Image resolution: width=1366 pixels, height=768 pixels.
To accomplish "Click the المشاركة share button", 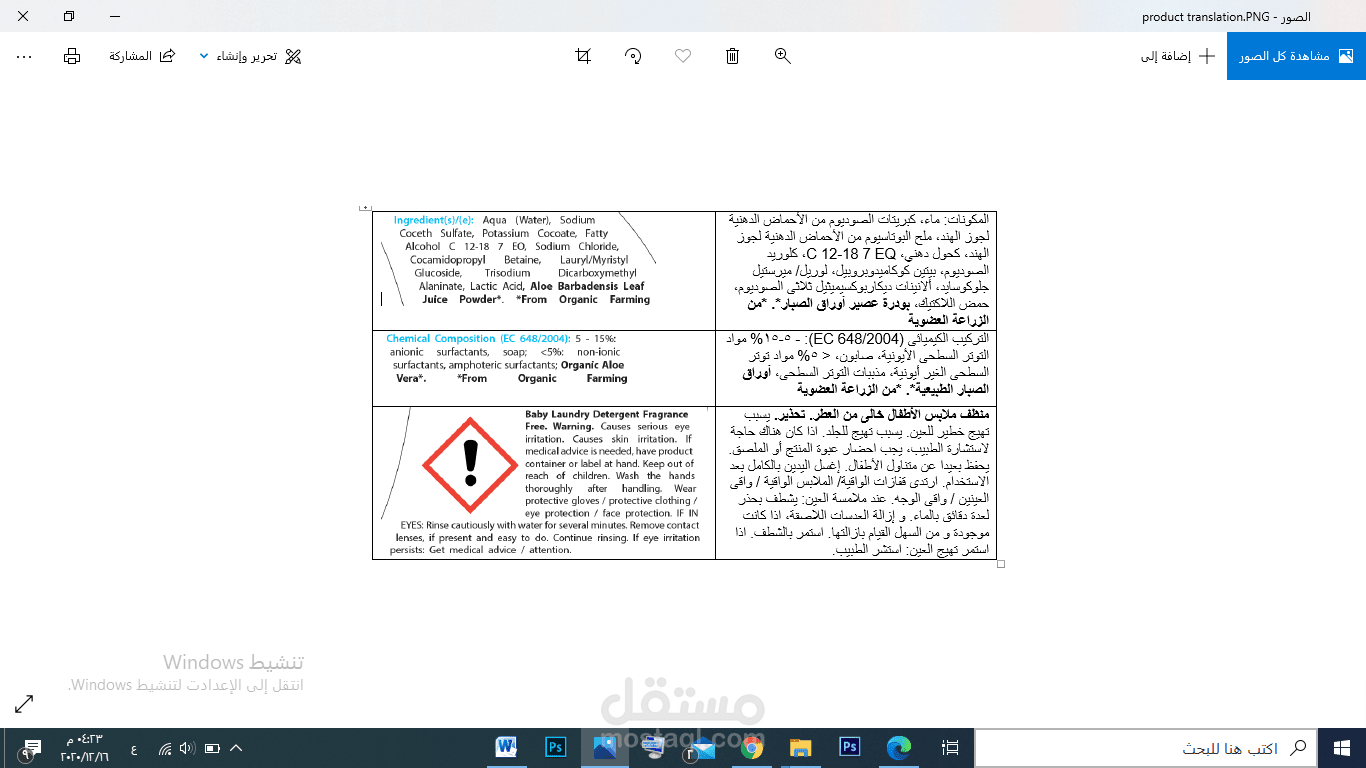I will 142,56.
